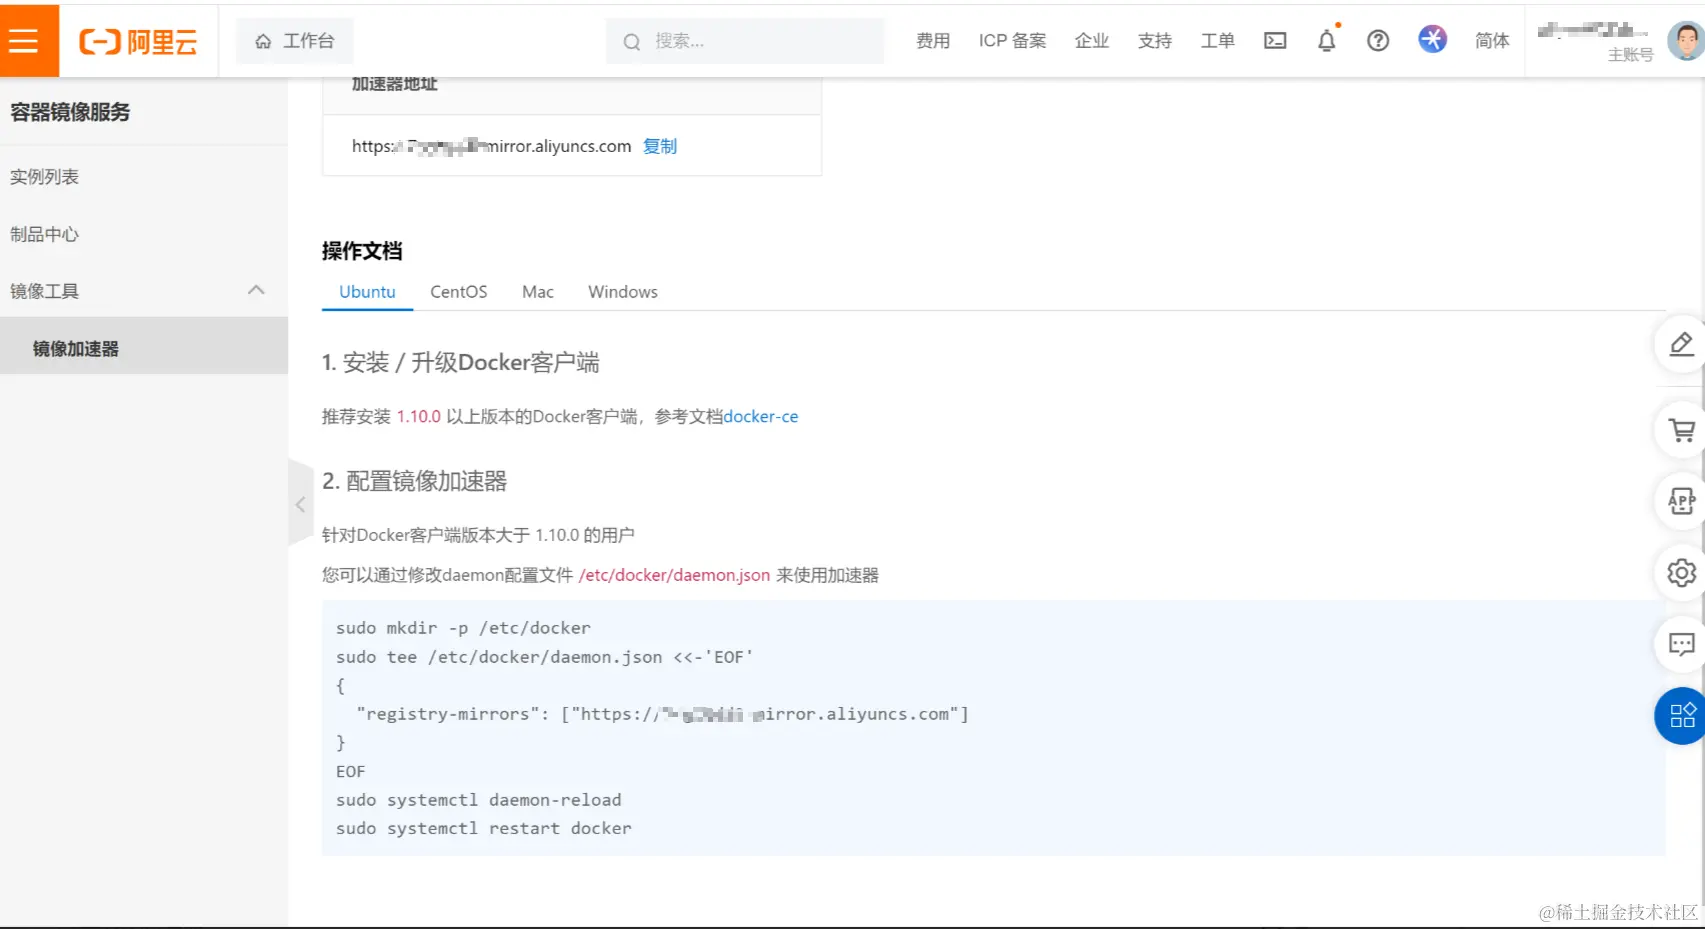Switch to the Ubuntu tab
Viewport: 1705px width, 929px height.
coord(367,292)
